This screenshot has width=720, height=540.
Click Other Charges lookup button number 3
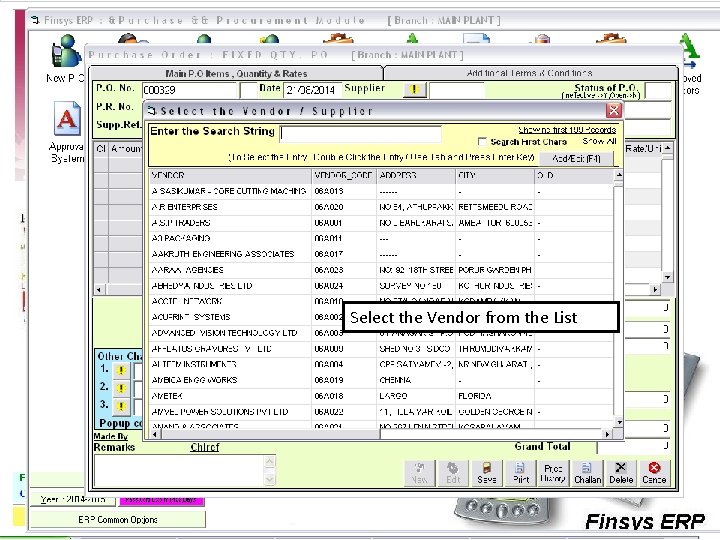point(121,406)
